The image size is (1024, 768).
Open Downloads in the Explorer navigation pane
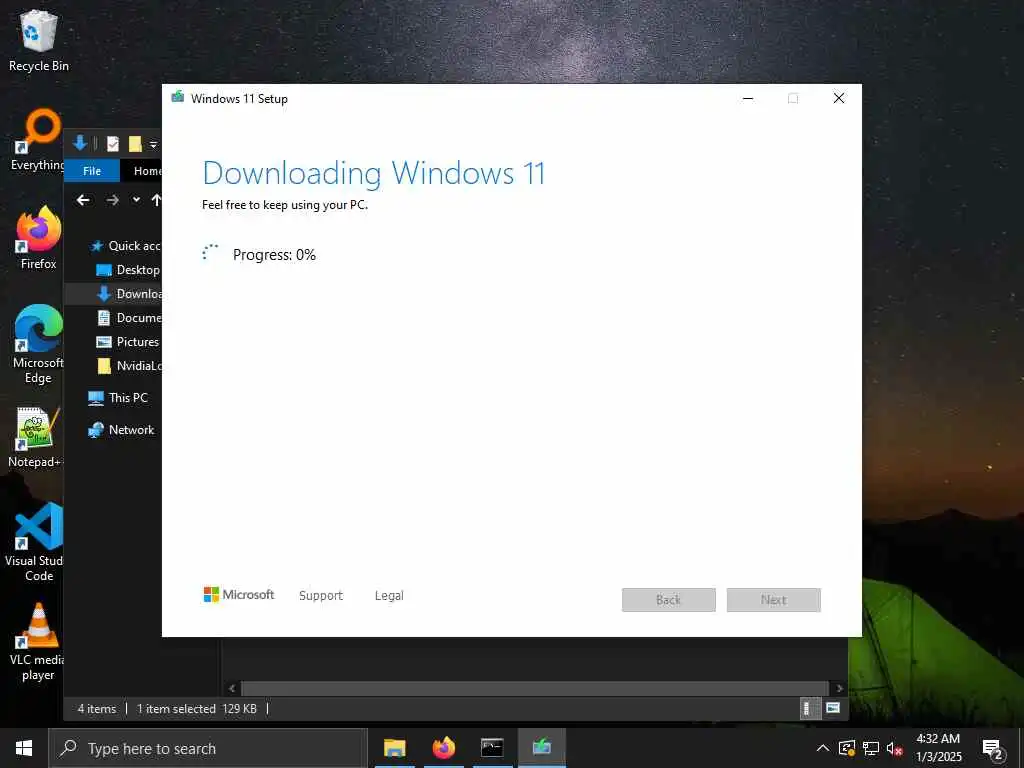128,294
